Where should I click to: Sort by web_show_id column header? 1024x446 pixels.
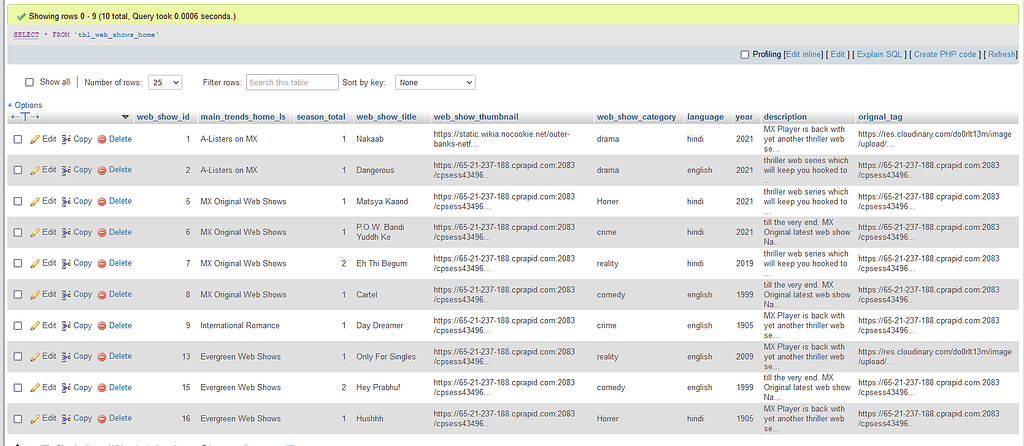click(163, 117)
